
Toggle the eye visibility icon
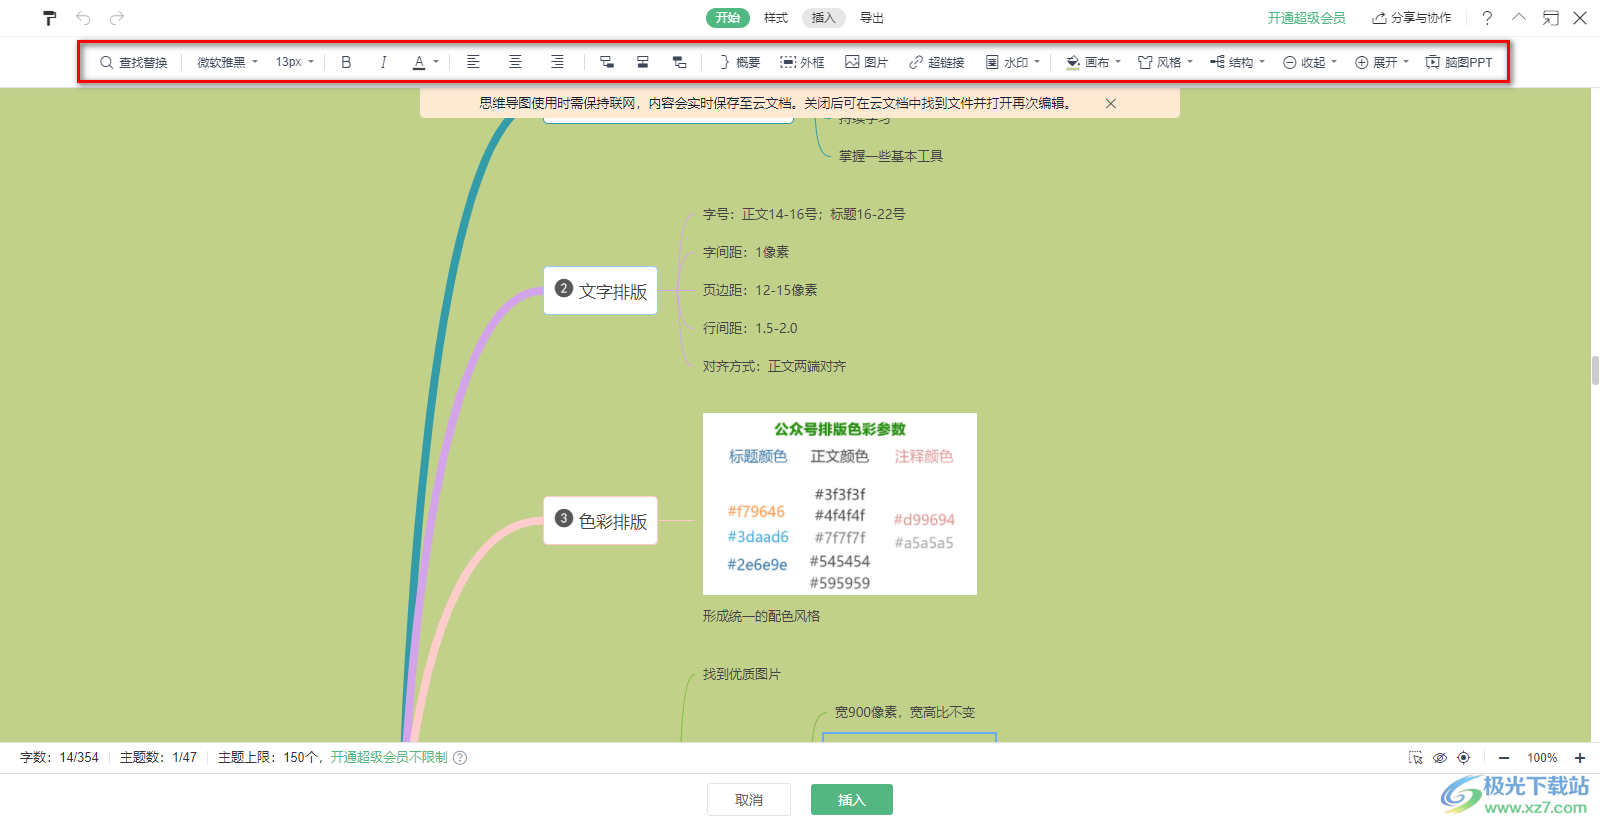(x=1440, y=758)
